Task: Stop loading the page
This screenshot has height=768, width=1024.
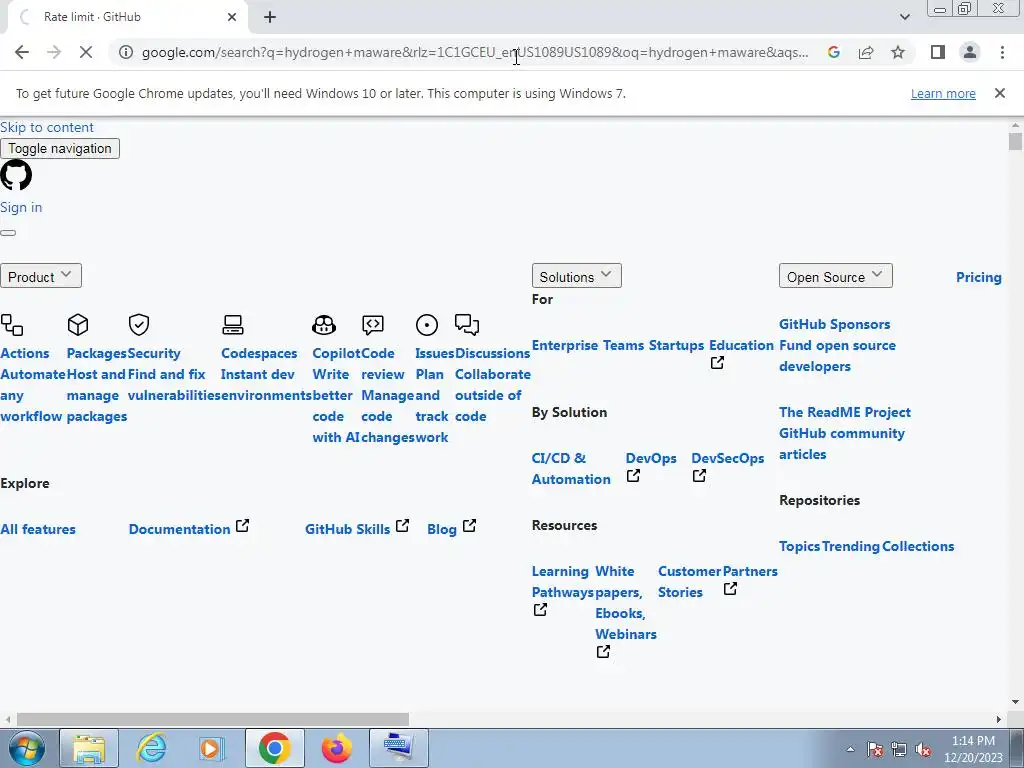Action: (x=86, y=52)
